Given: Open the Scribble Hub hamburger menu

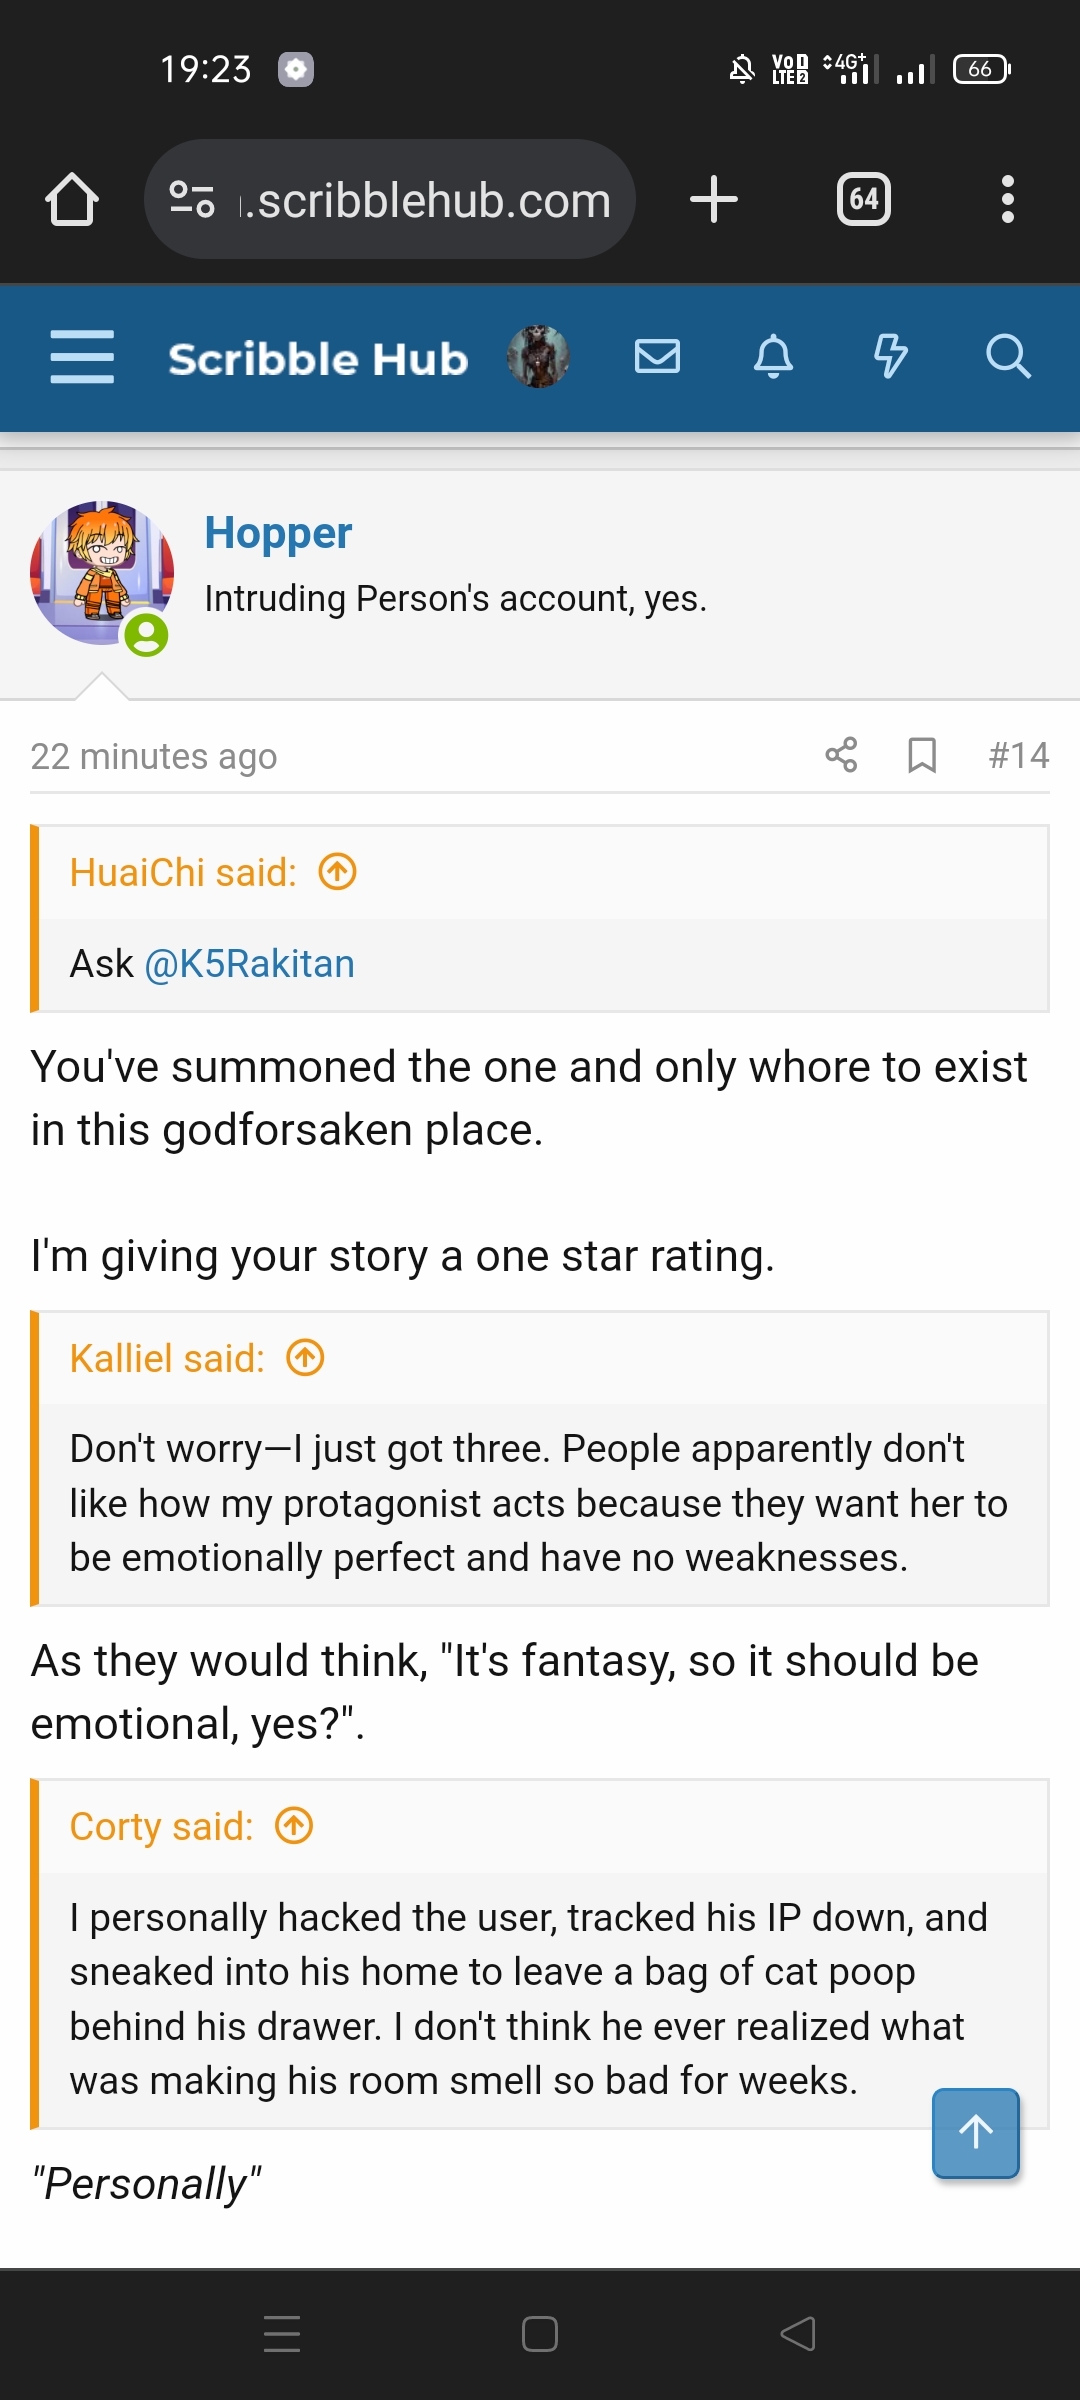Looking at the screenshot, I should pyautogui.click(x=82, y=357).
